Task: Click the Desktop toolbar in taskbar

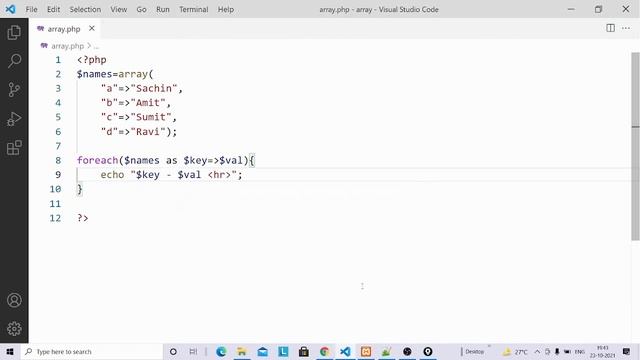Action: click(x=474, y=351)
